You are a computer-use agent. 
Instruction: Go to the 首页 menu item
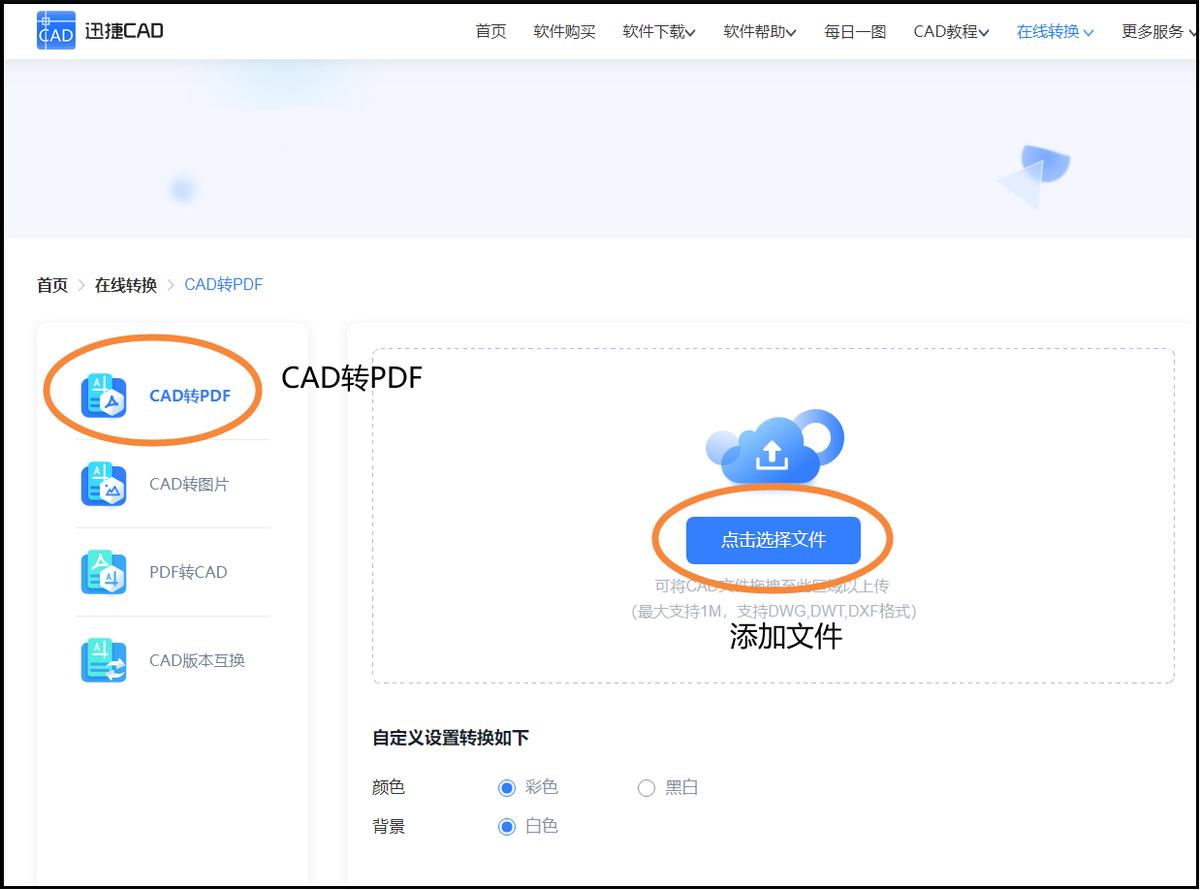[x=489, y=31]
